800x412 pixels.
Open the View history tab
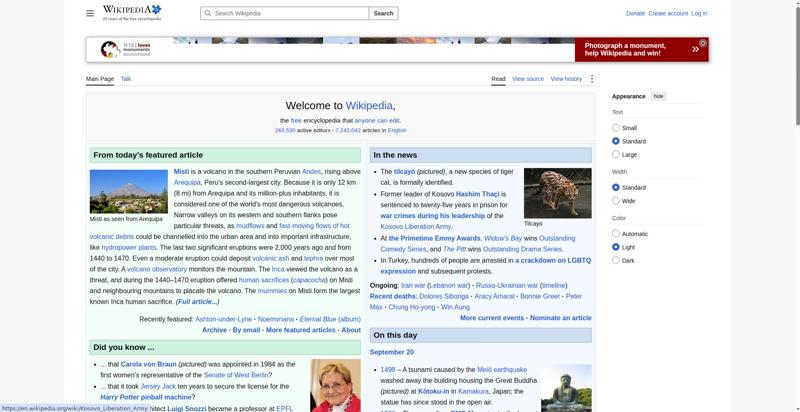point(566,79)
